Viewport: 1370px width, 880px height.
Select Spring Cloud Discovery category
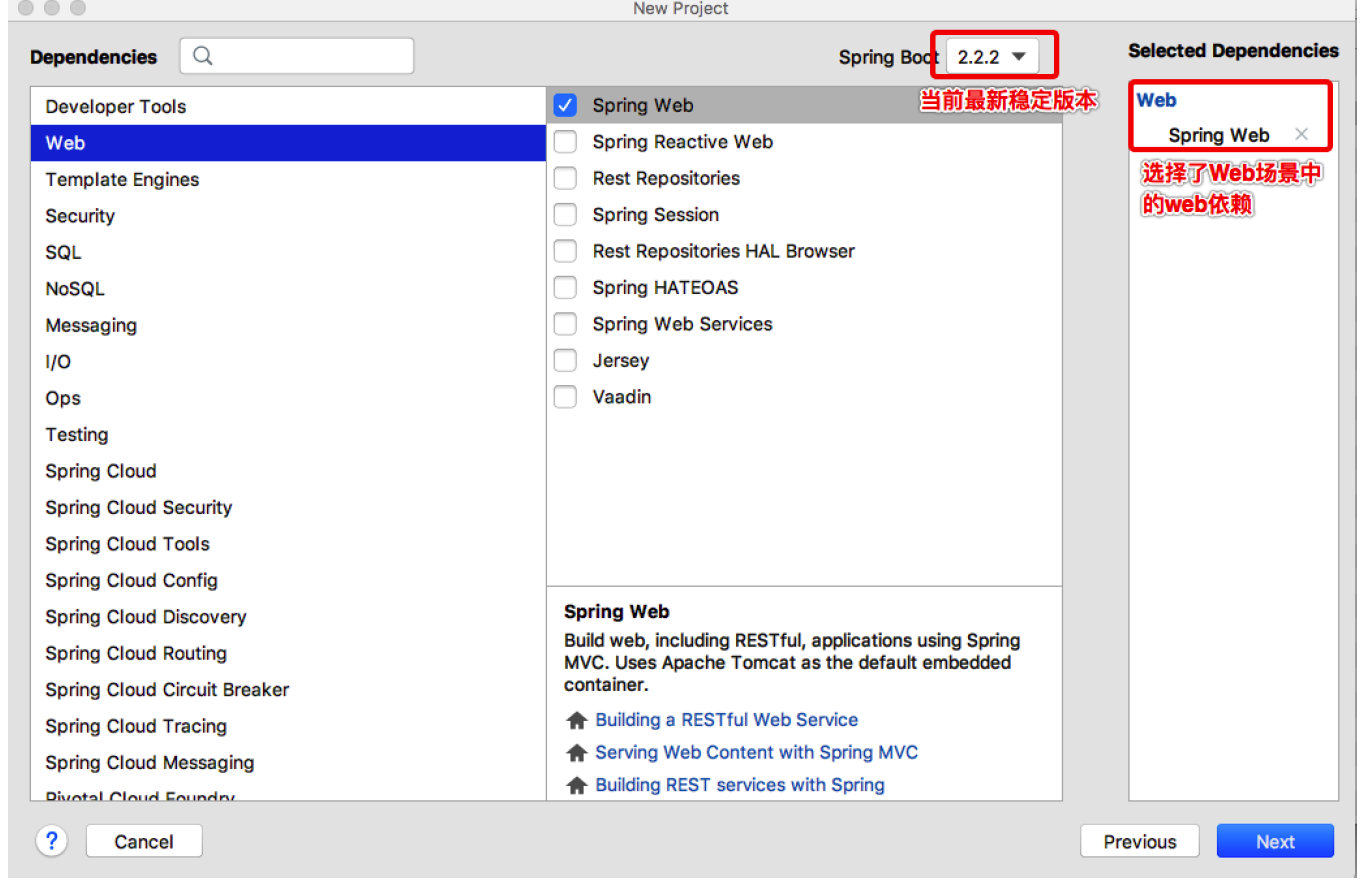(288, 617)
